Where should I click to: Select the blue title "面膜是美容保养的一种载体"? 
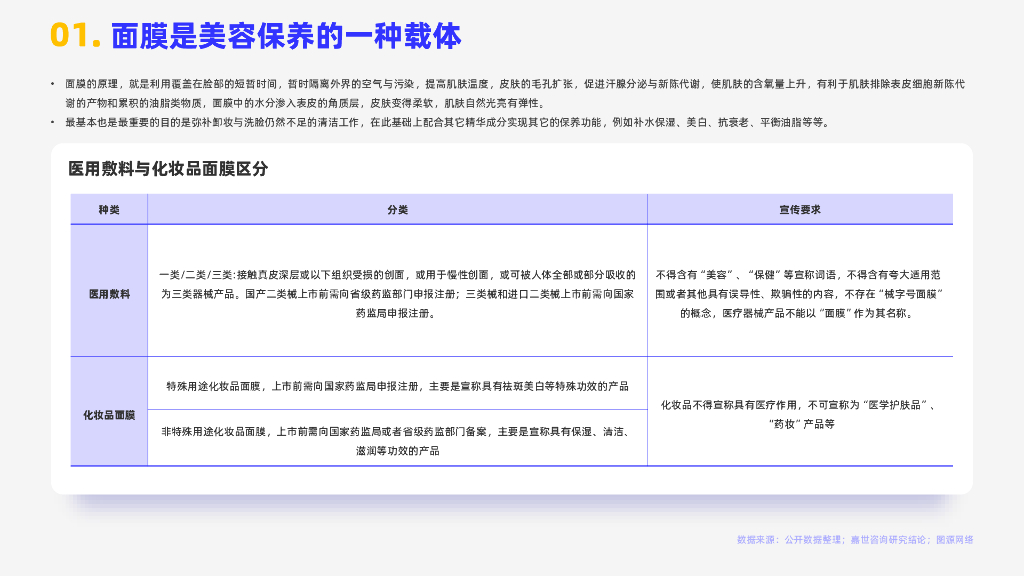pos(286,36)
